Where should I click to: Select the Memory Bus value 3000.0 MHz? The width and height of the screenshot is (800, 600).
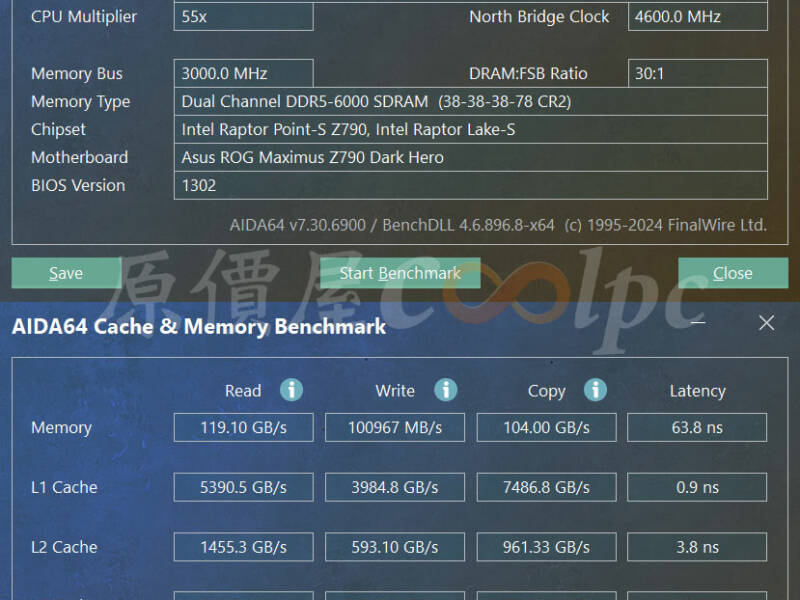[243, 73]
